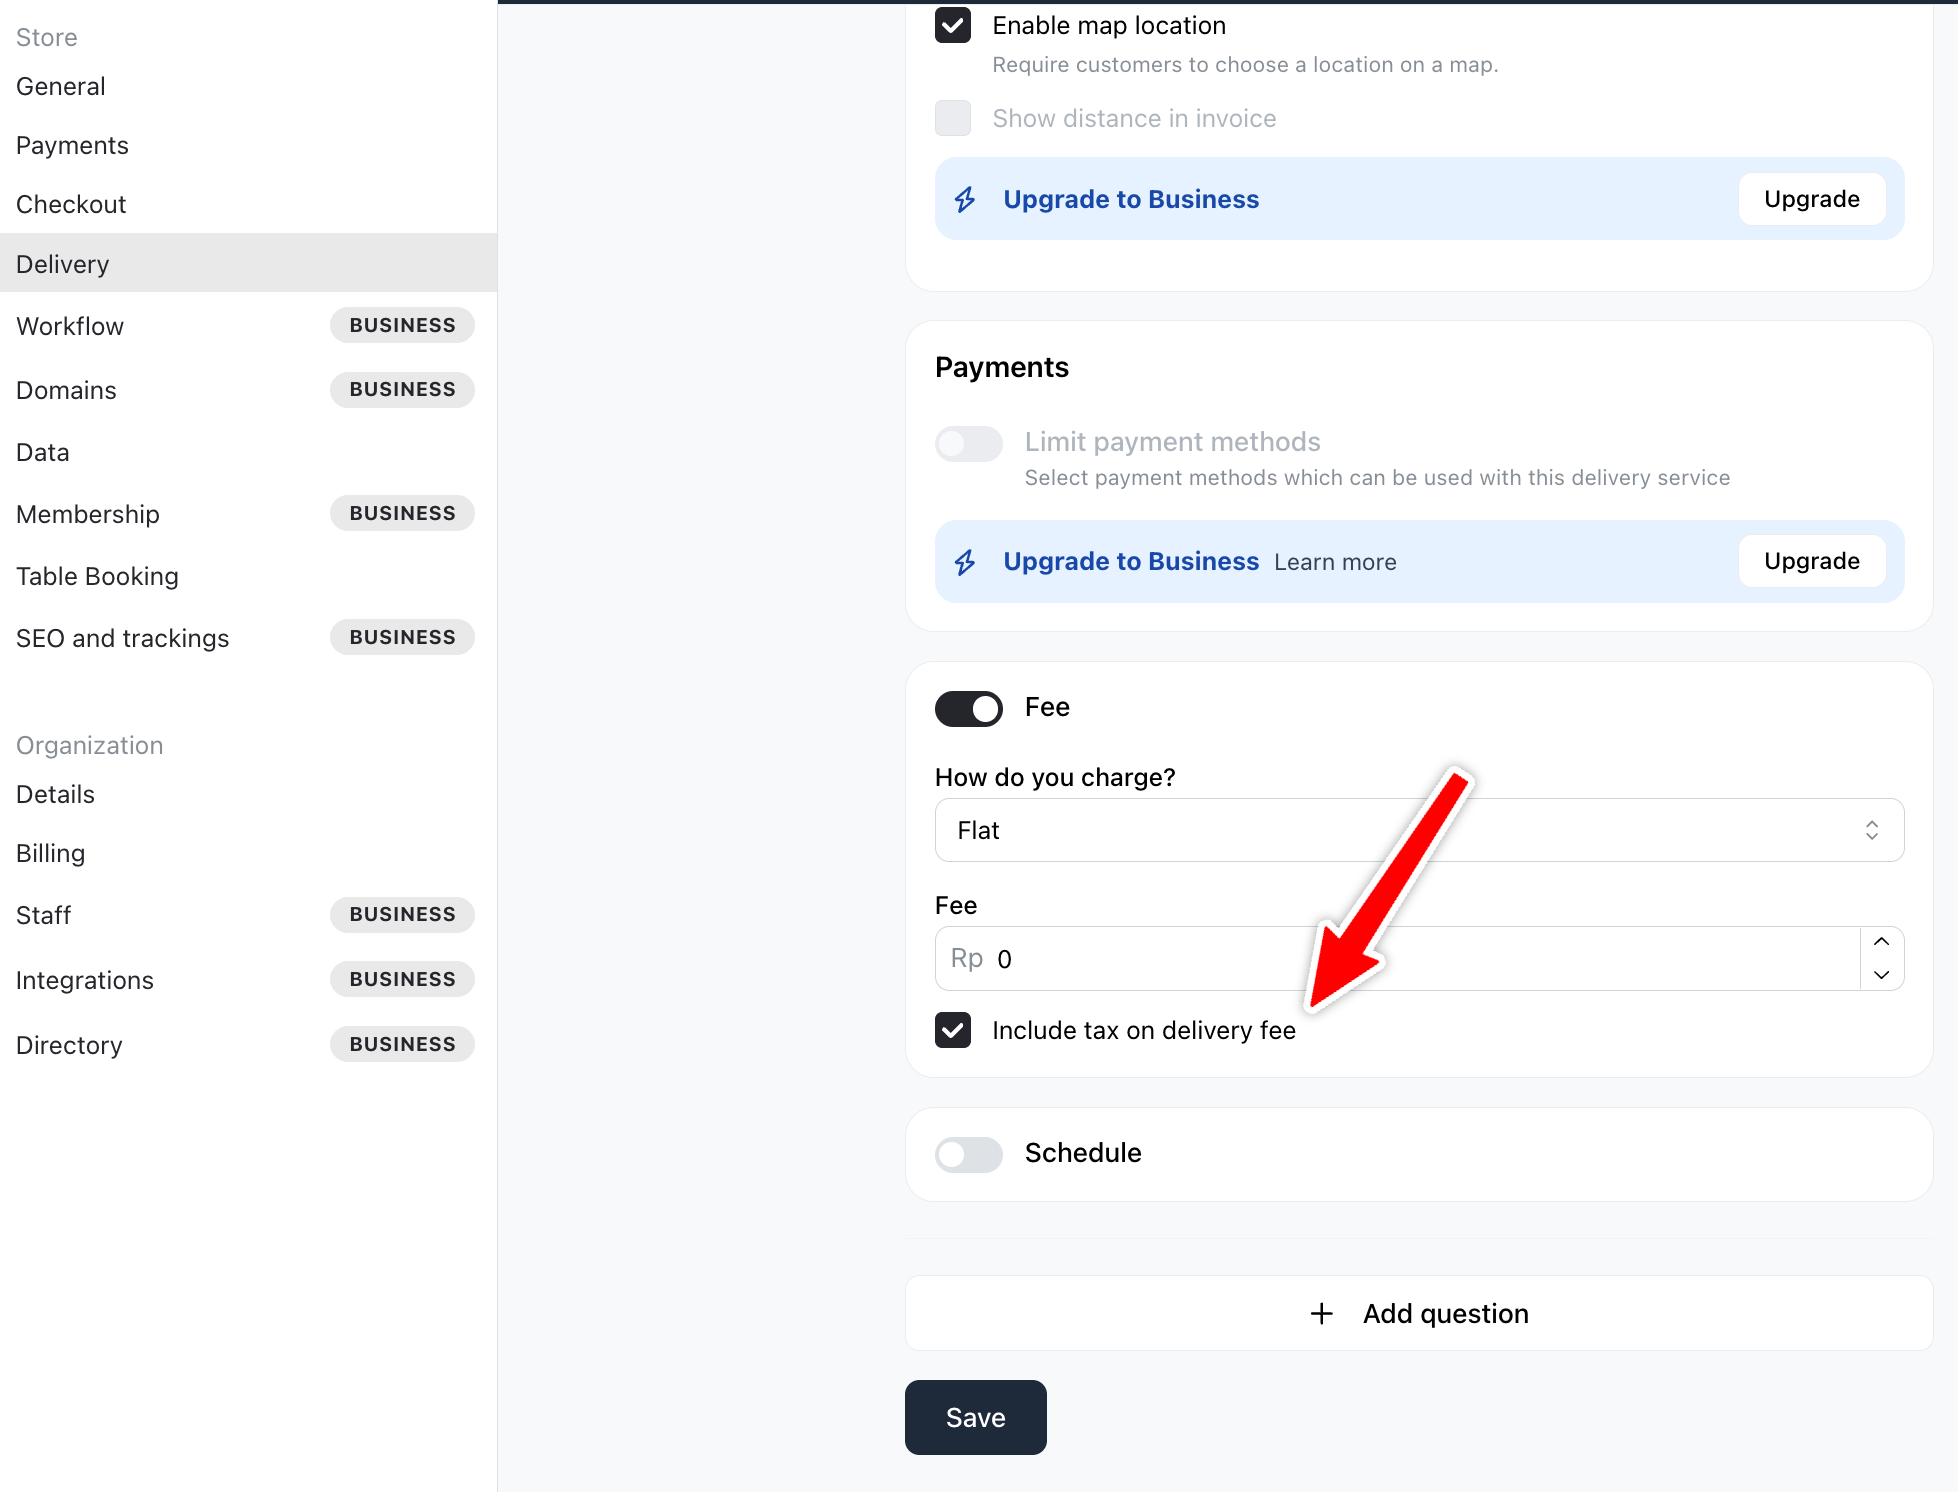Enable the Schedule toggle
Image resolution: width=1958 pixels, height=1492 pixels.
point(968,1154)
